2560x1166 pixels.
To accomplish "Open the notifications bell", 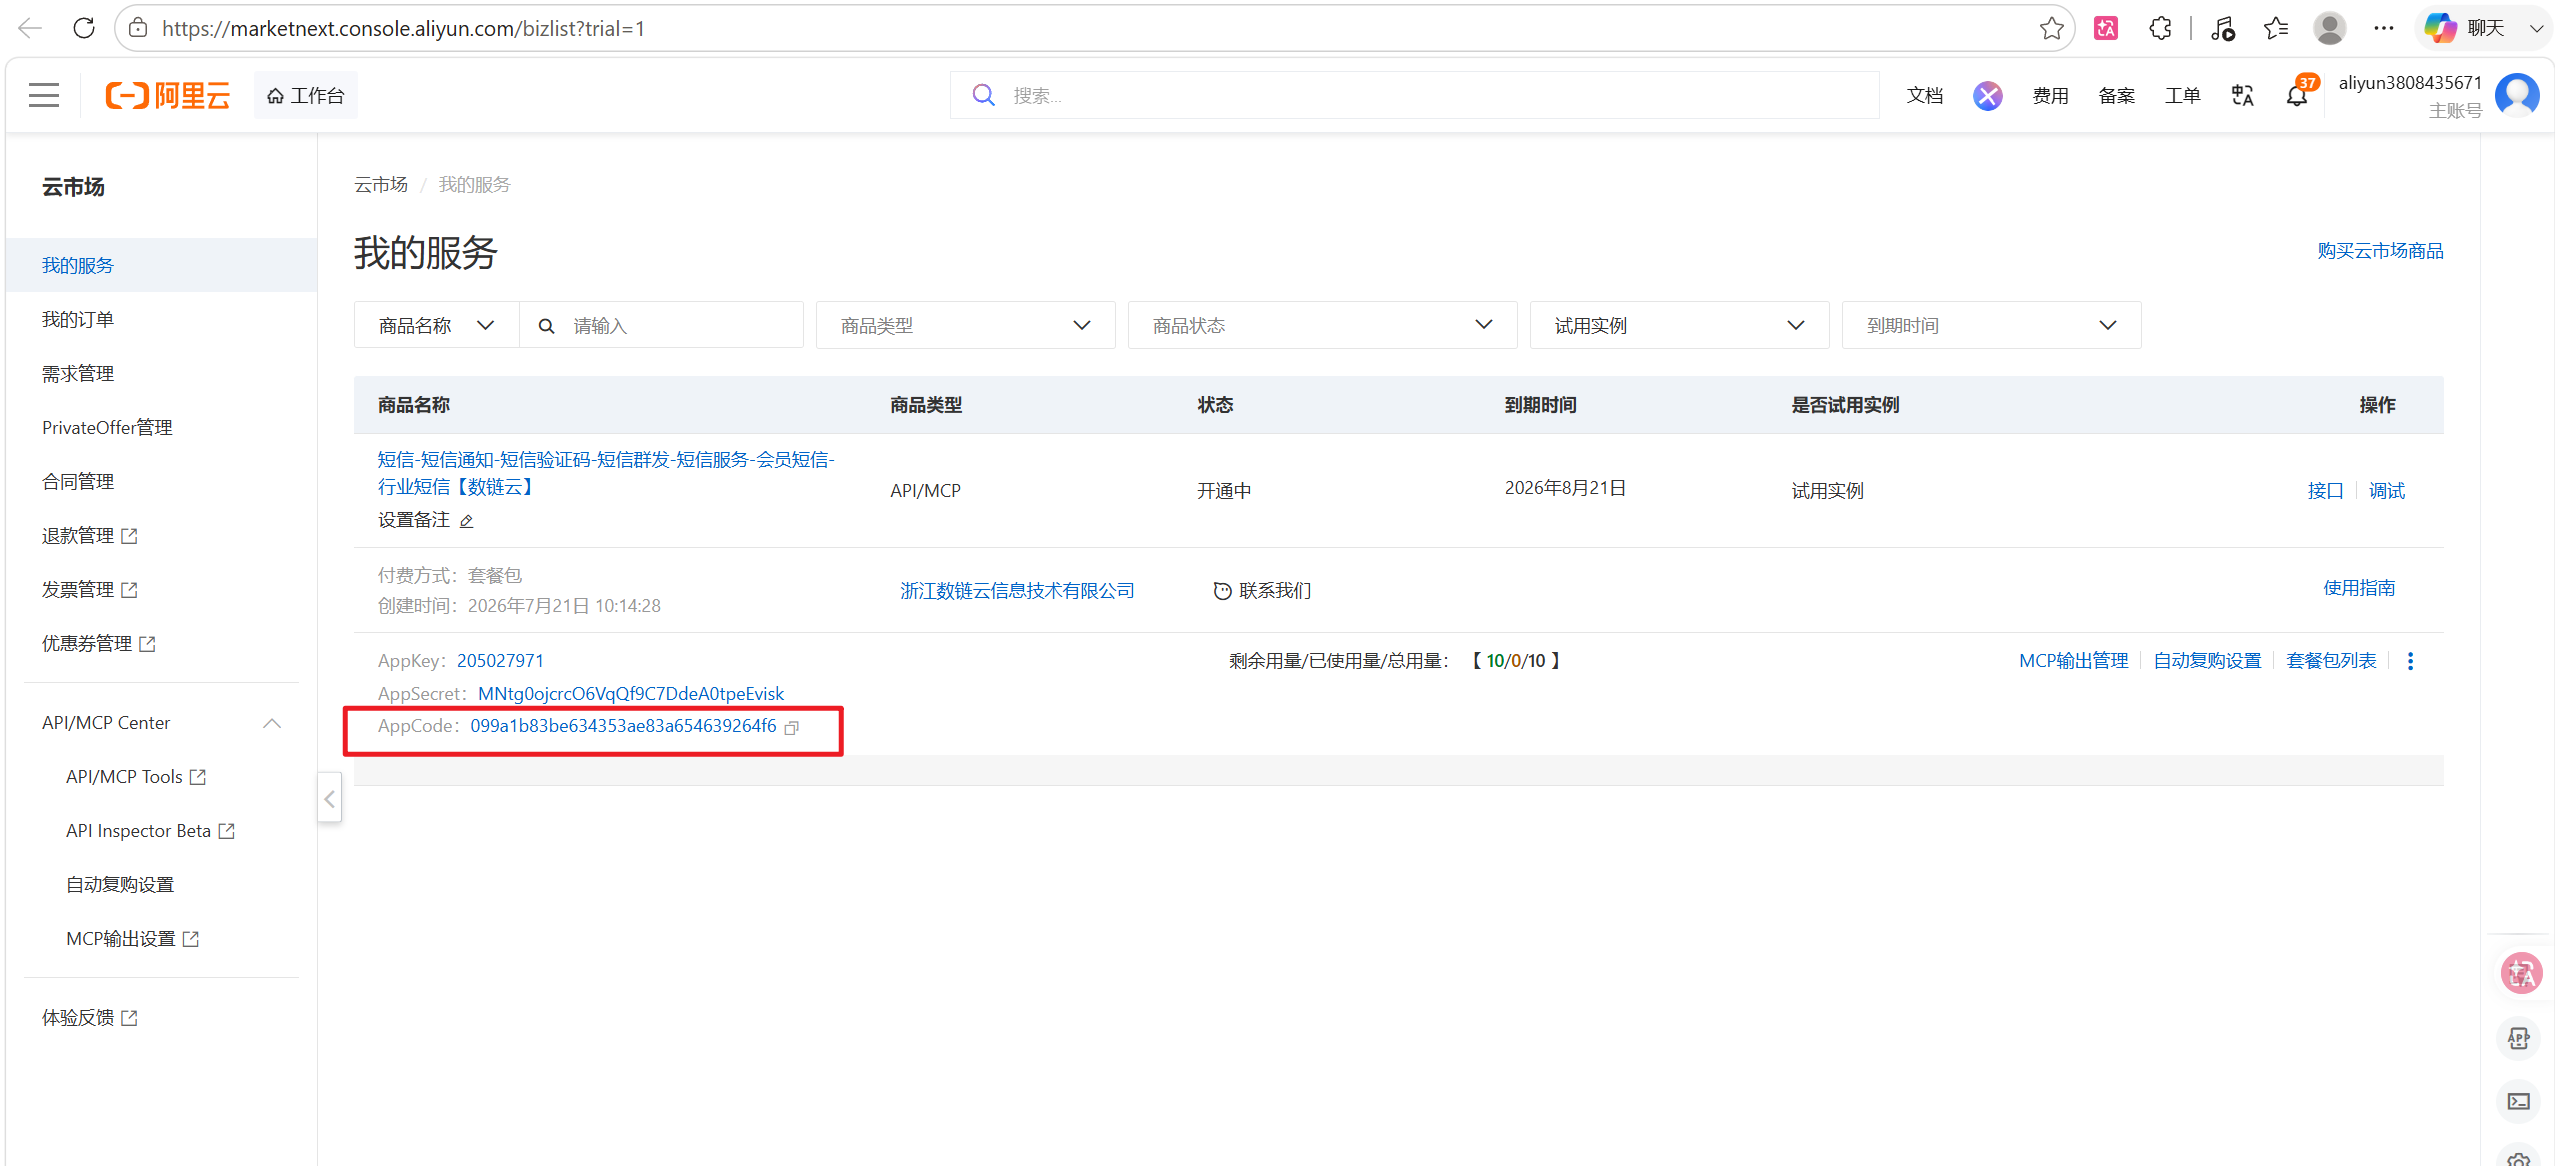I will 2298,95.
